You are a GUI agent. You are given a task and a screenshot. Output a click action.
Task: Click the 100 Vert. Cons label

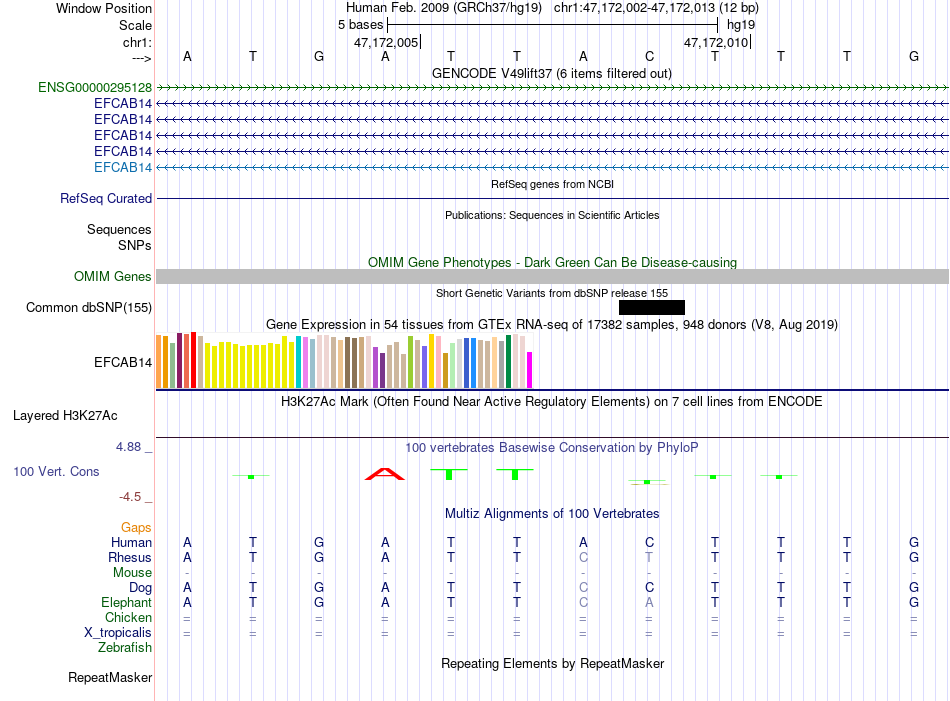point(56,471)
